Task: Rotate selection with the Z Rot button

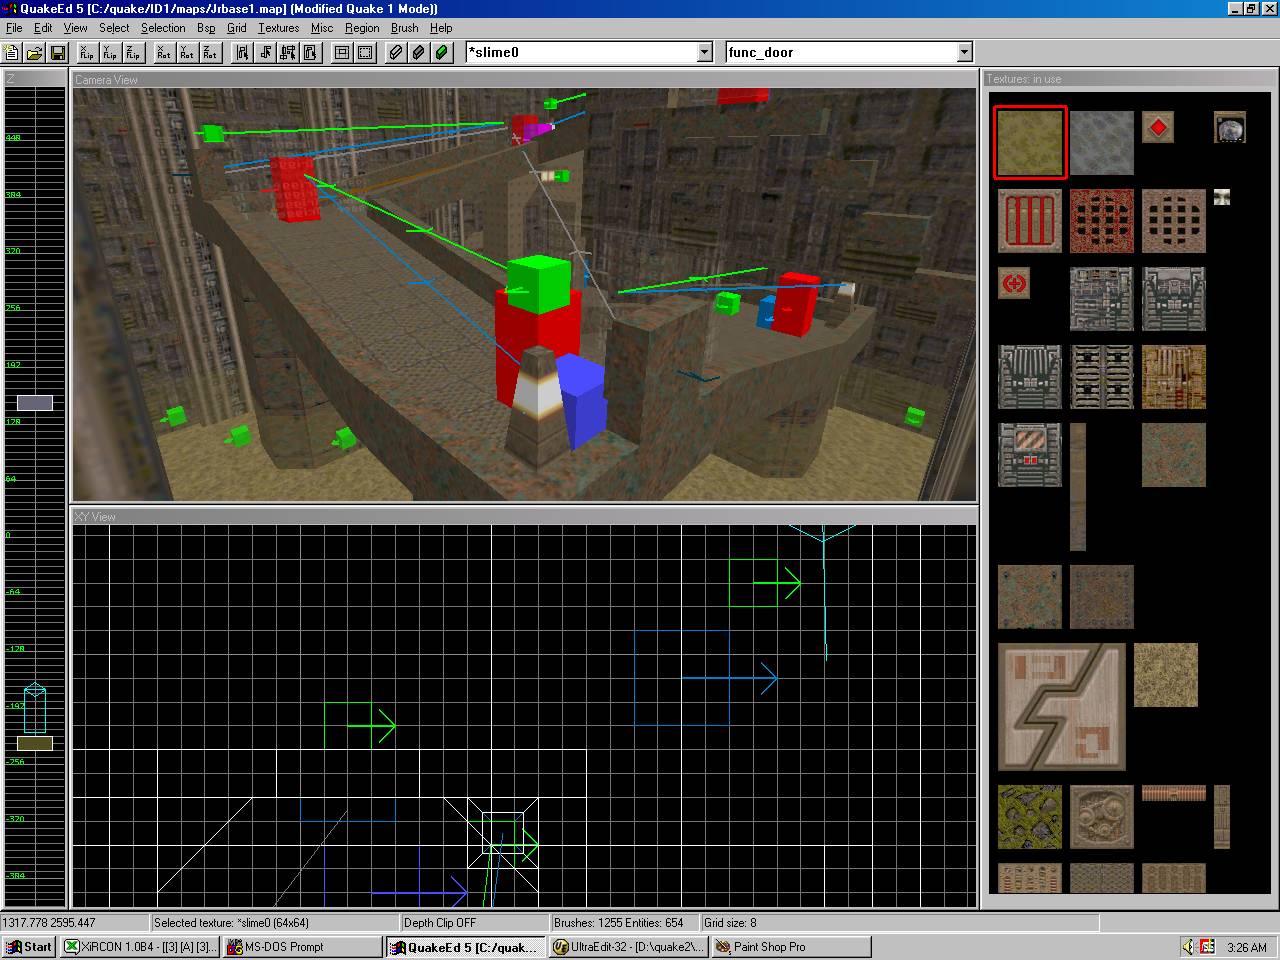Action: 210,53
